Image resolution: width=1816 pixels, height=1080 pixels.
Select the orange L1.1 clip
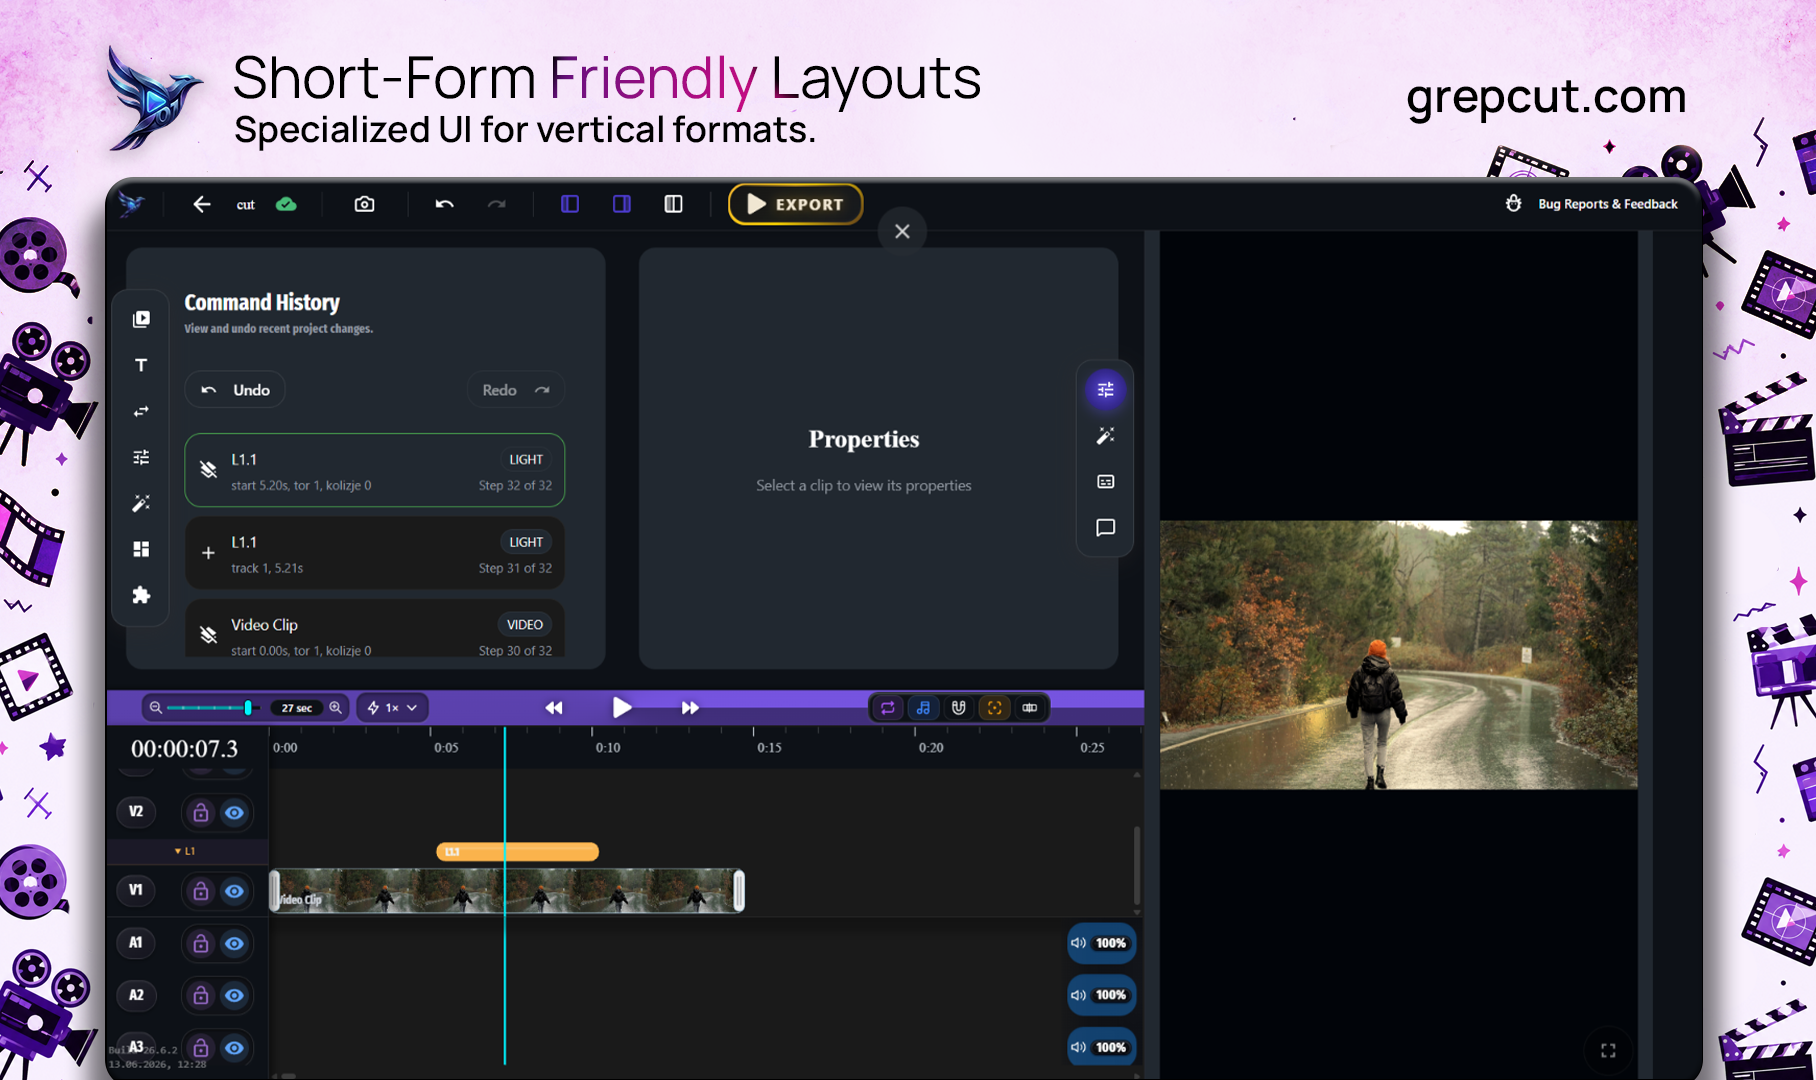tap(517, 852)
